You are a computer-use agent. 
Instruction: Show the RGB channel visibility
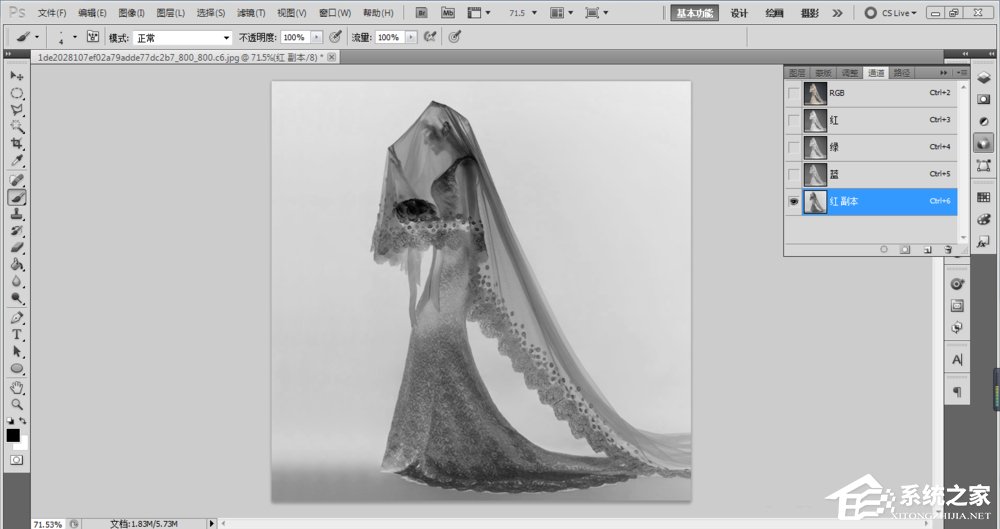tap(794, 93)
